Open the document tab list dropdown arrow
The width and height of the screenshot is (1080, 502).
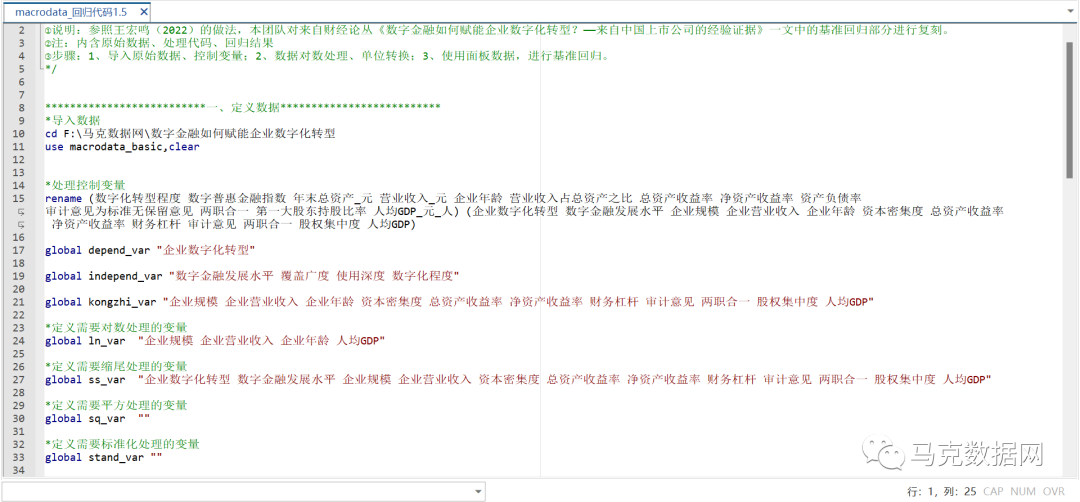pos(1070,12)
